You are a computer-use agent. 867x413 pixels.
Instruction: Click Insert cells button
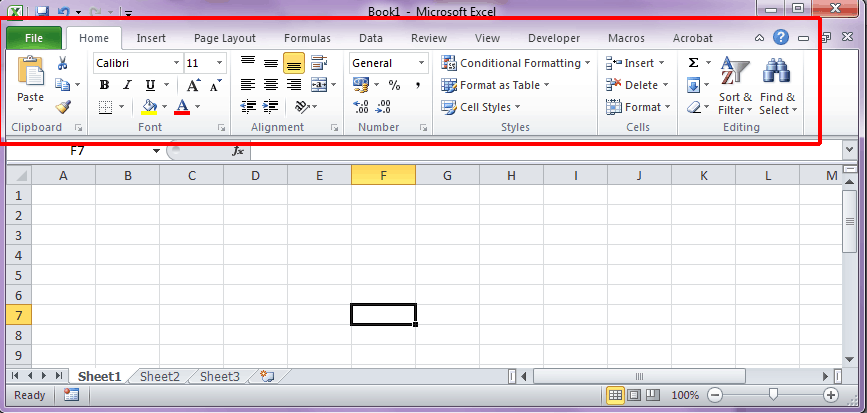coord(635,63)
